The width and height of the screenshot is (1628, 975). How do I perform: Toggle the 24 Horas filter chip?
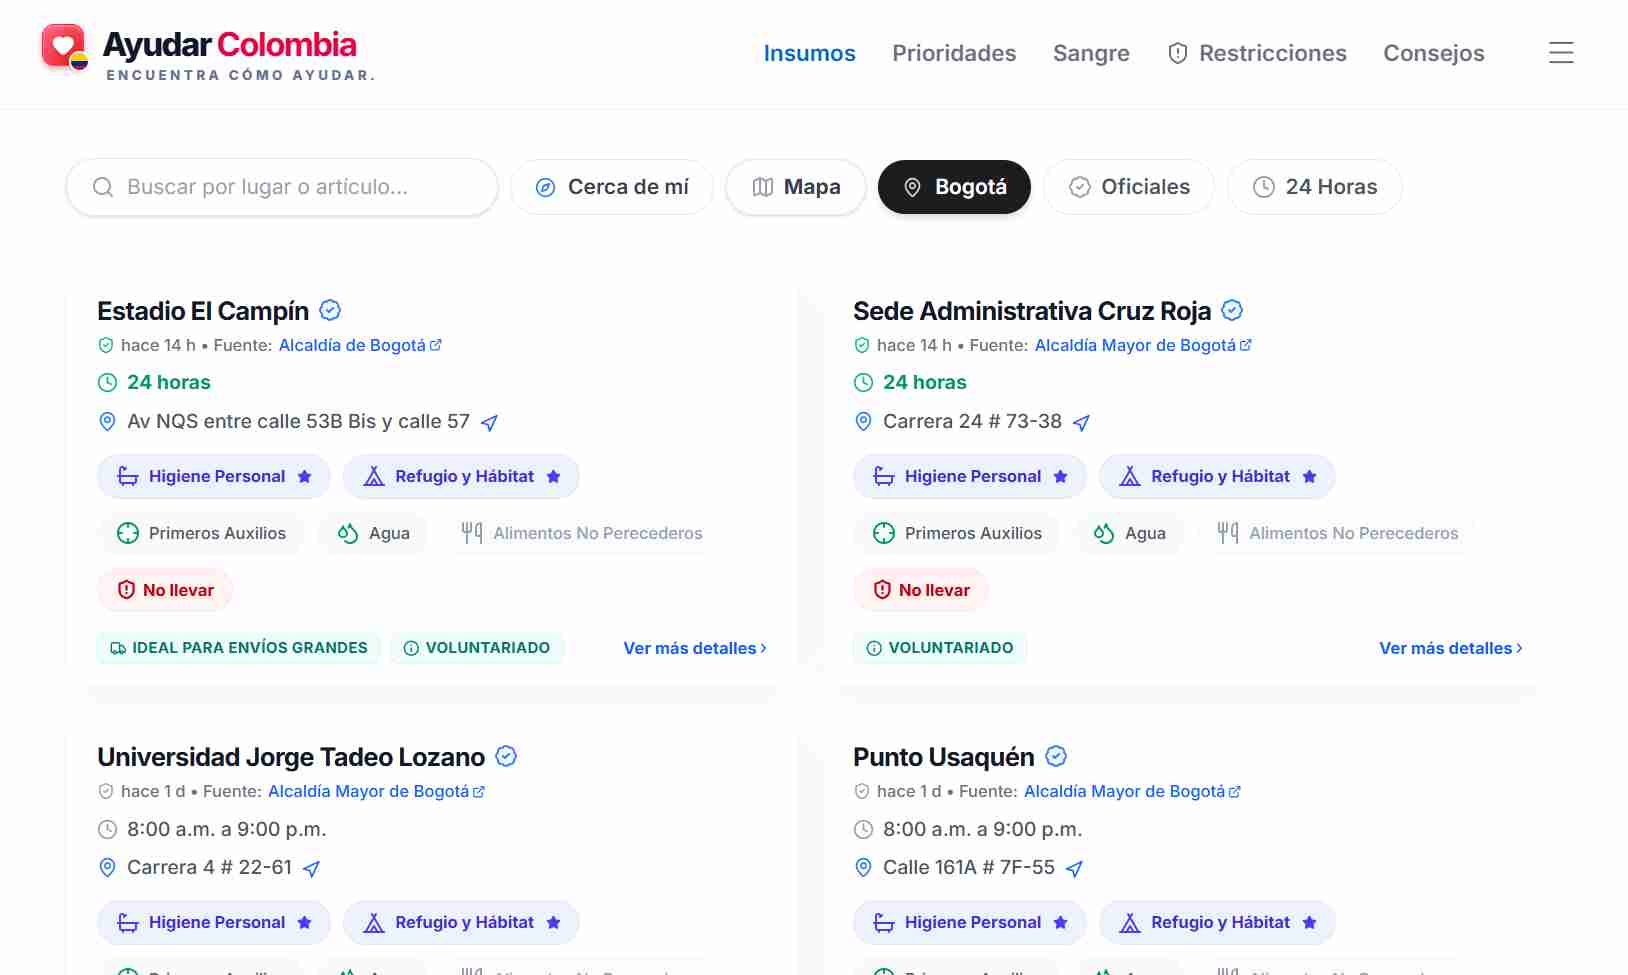click(x=1315, y=187)
